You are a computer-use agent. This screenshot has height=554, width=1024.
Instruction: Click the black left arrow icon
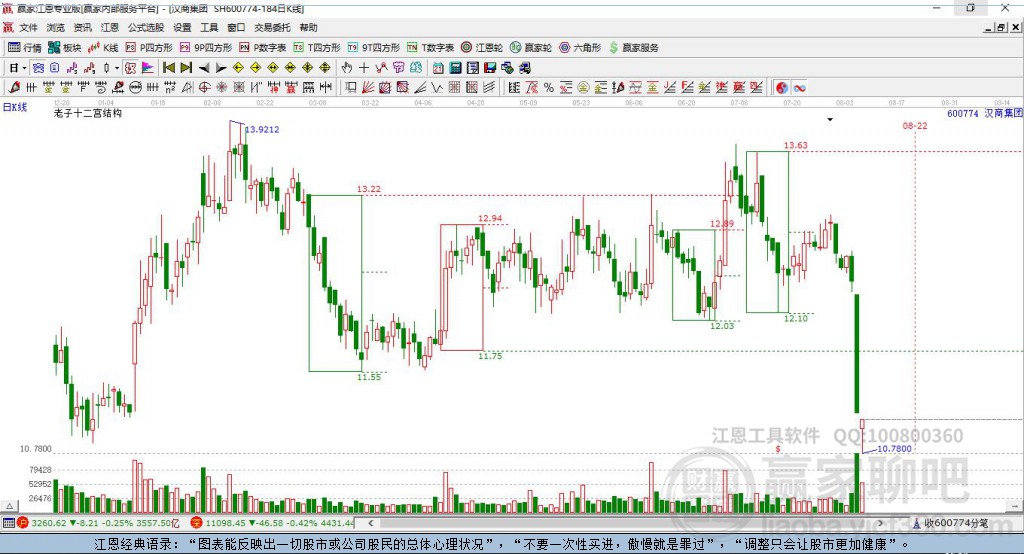click(204, 68)
